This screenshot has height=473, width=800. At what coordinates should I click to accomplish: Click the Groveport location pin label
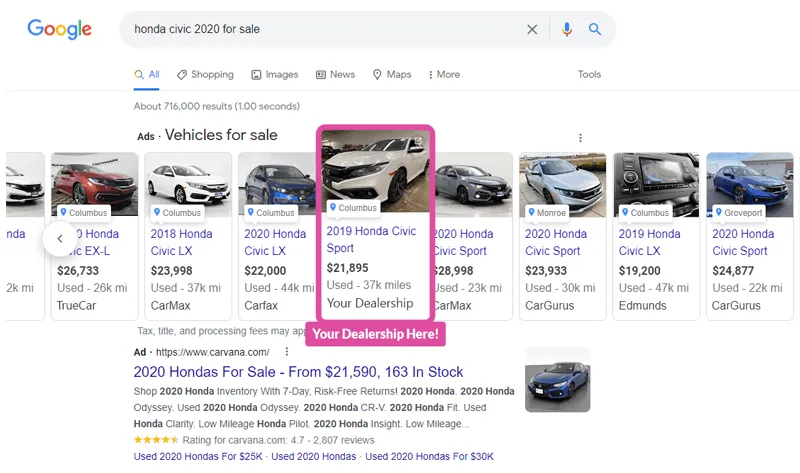[739, 212]
